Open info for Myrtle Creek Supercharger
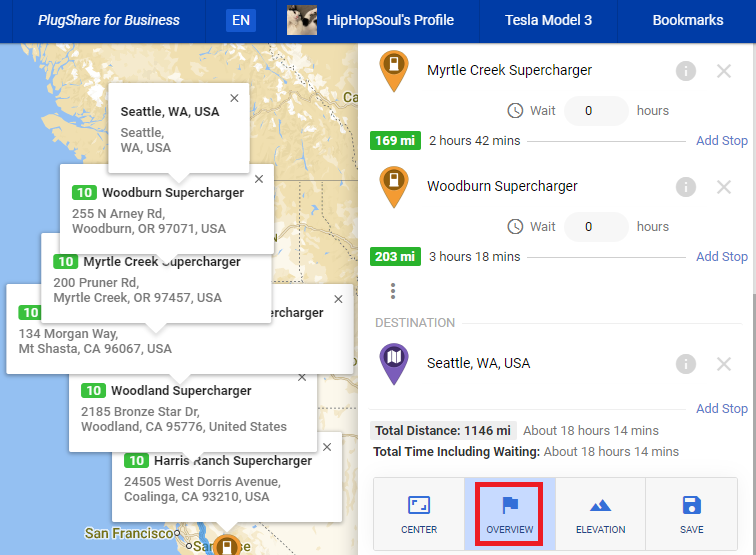Screen dimensions: 756x555 pos(686,71)
